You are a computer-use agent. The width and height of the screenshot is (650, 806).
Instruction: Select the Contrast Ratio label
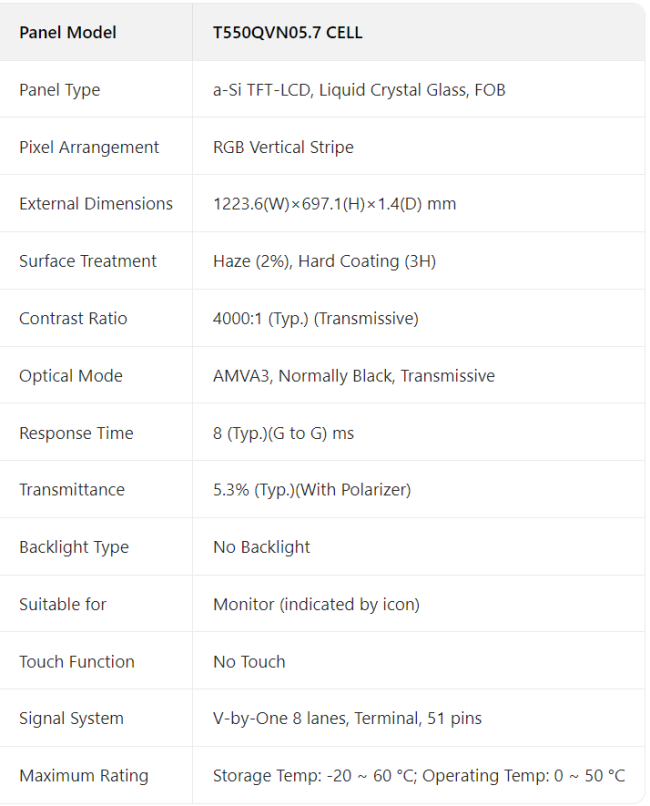click(73, 318)
